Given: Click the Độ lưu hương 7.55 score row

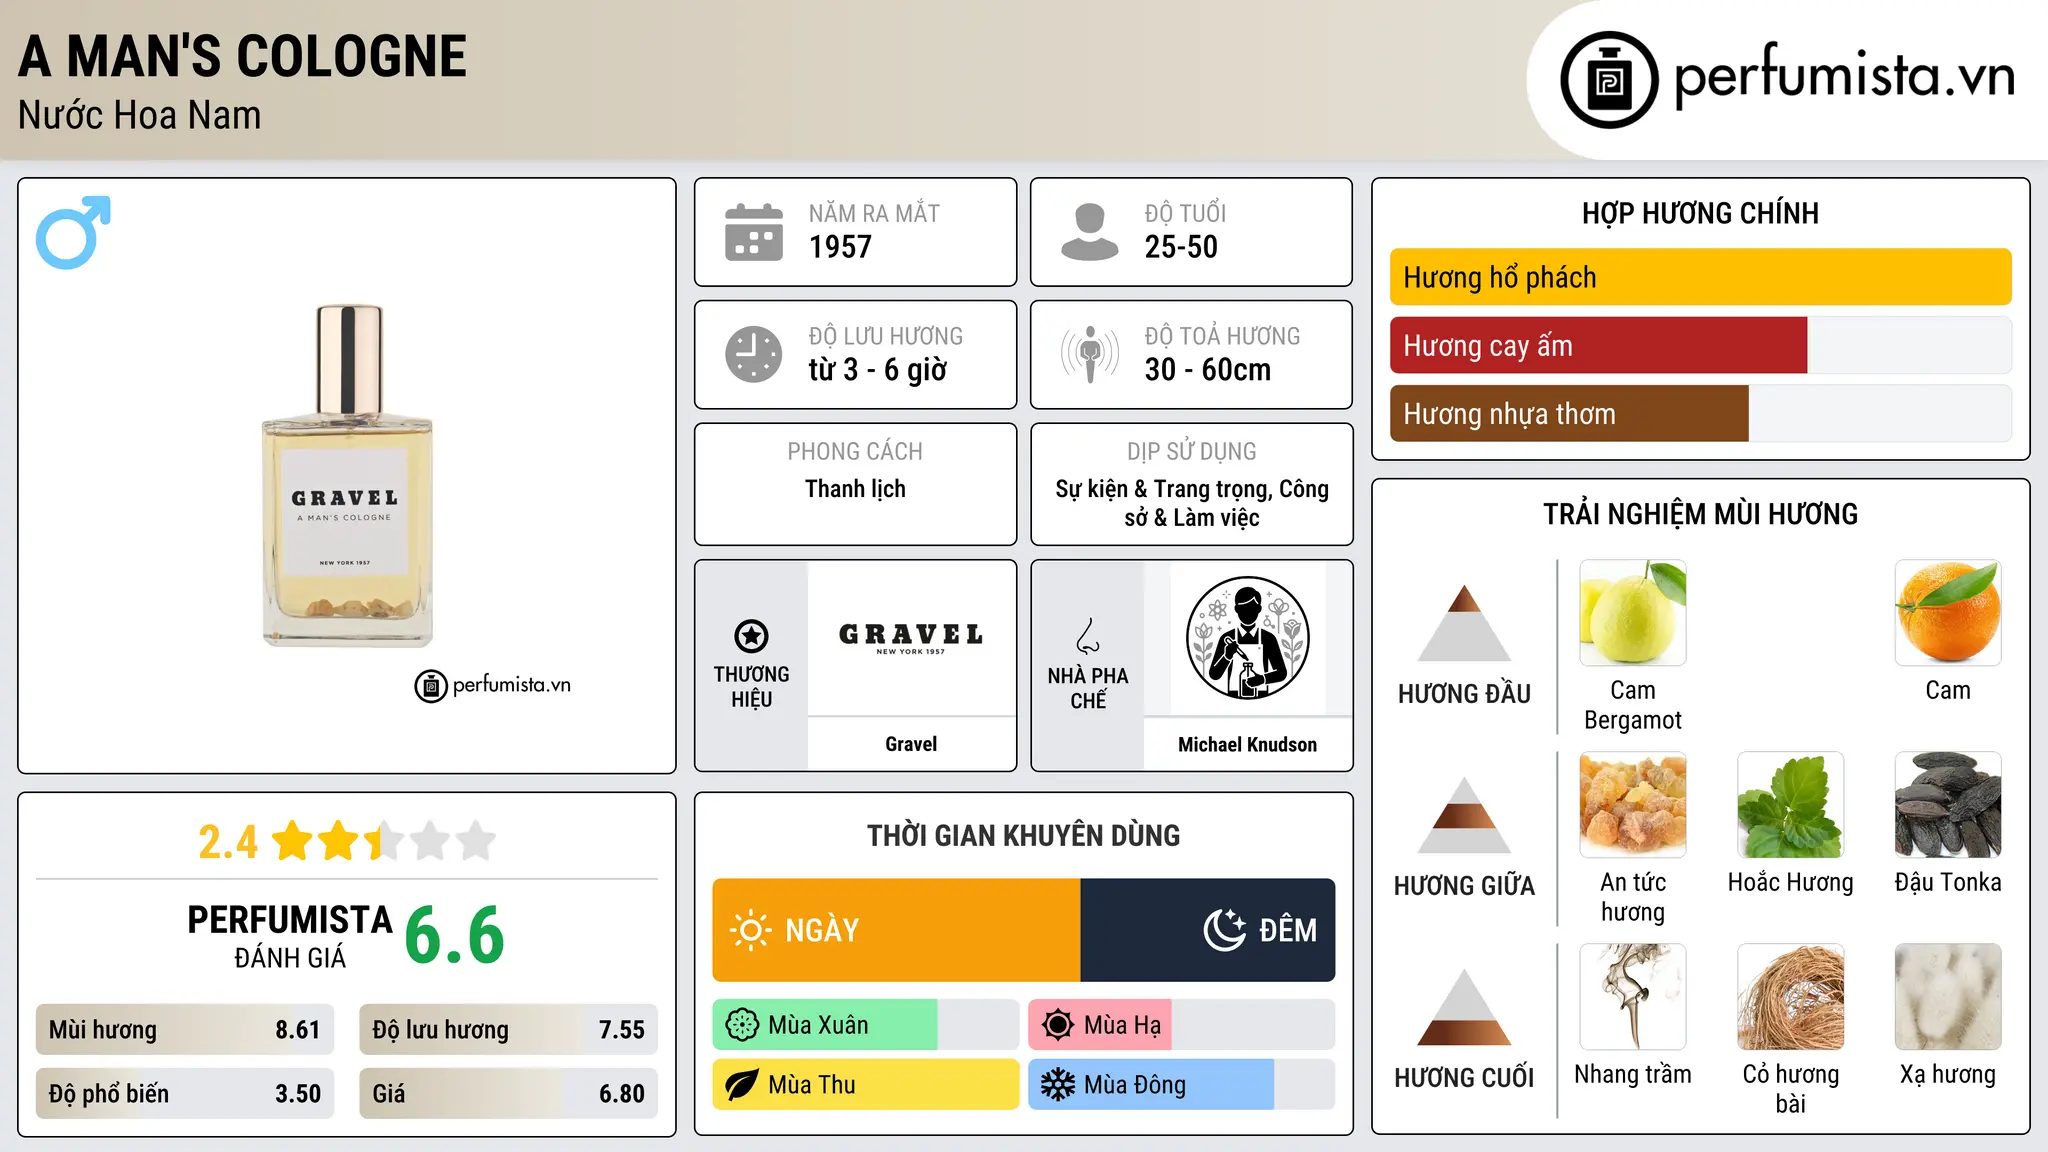Looking at the screenshot, I should point(508,1030).
